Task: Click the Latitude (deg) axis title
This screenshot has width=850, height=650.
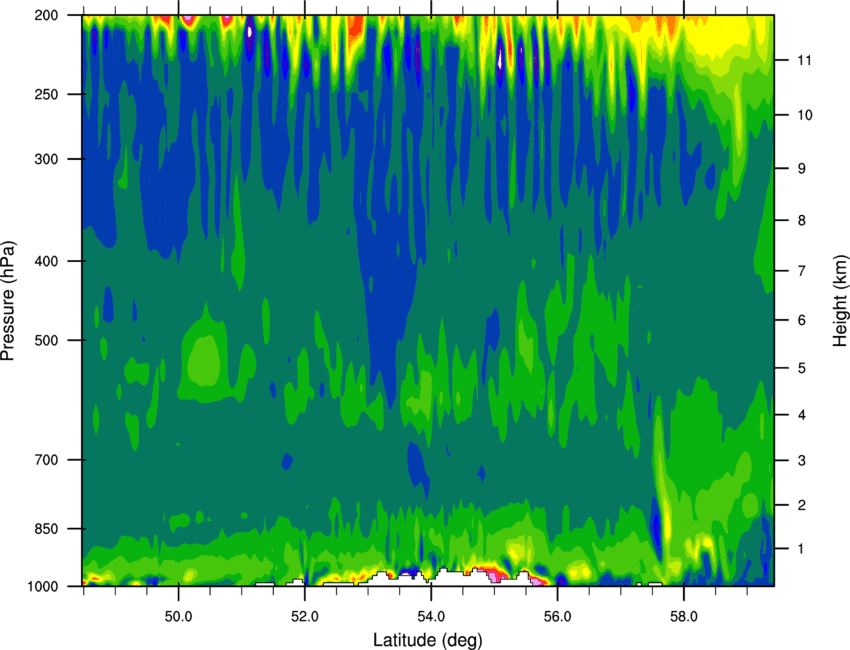Action: coord(428,640)
